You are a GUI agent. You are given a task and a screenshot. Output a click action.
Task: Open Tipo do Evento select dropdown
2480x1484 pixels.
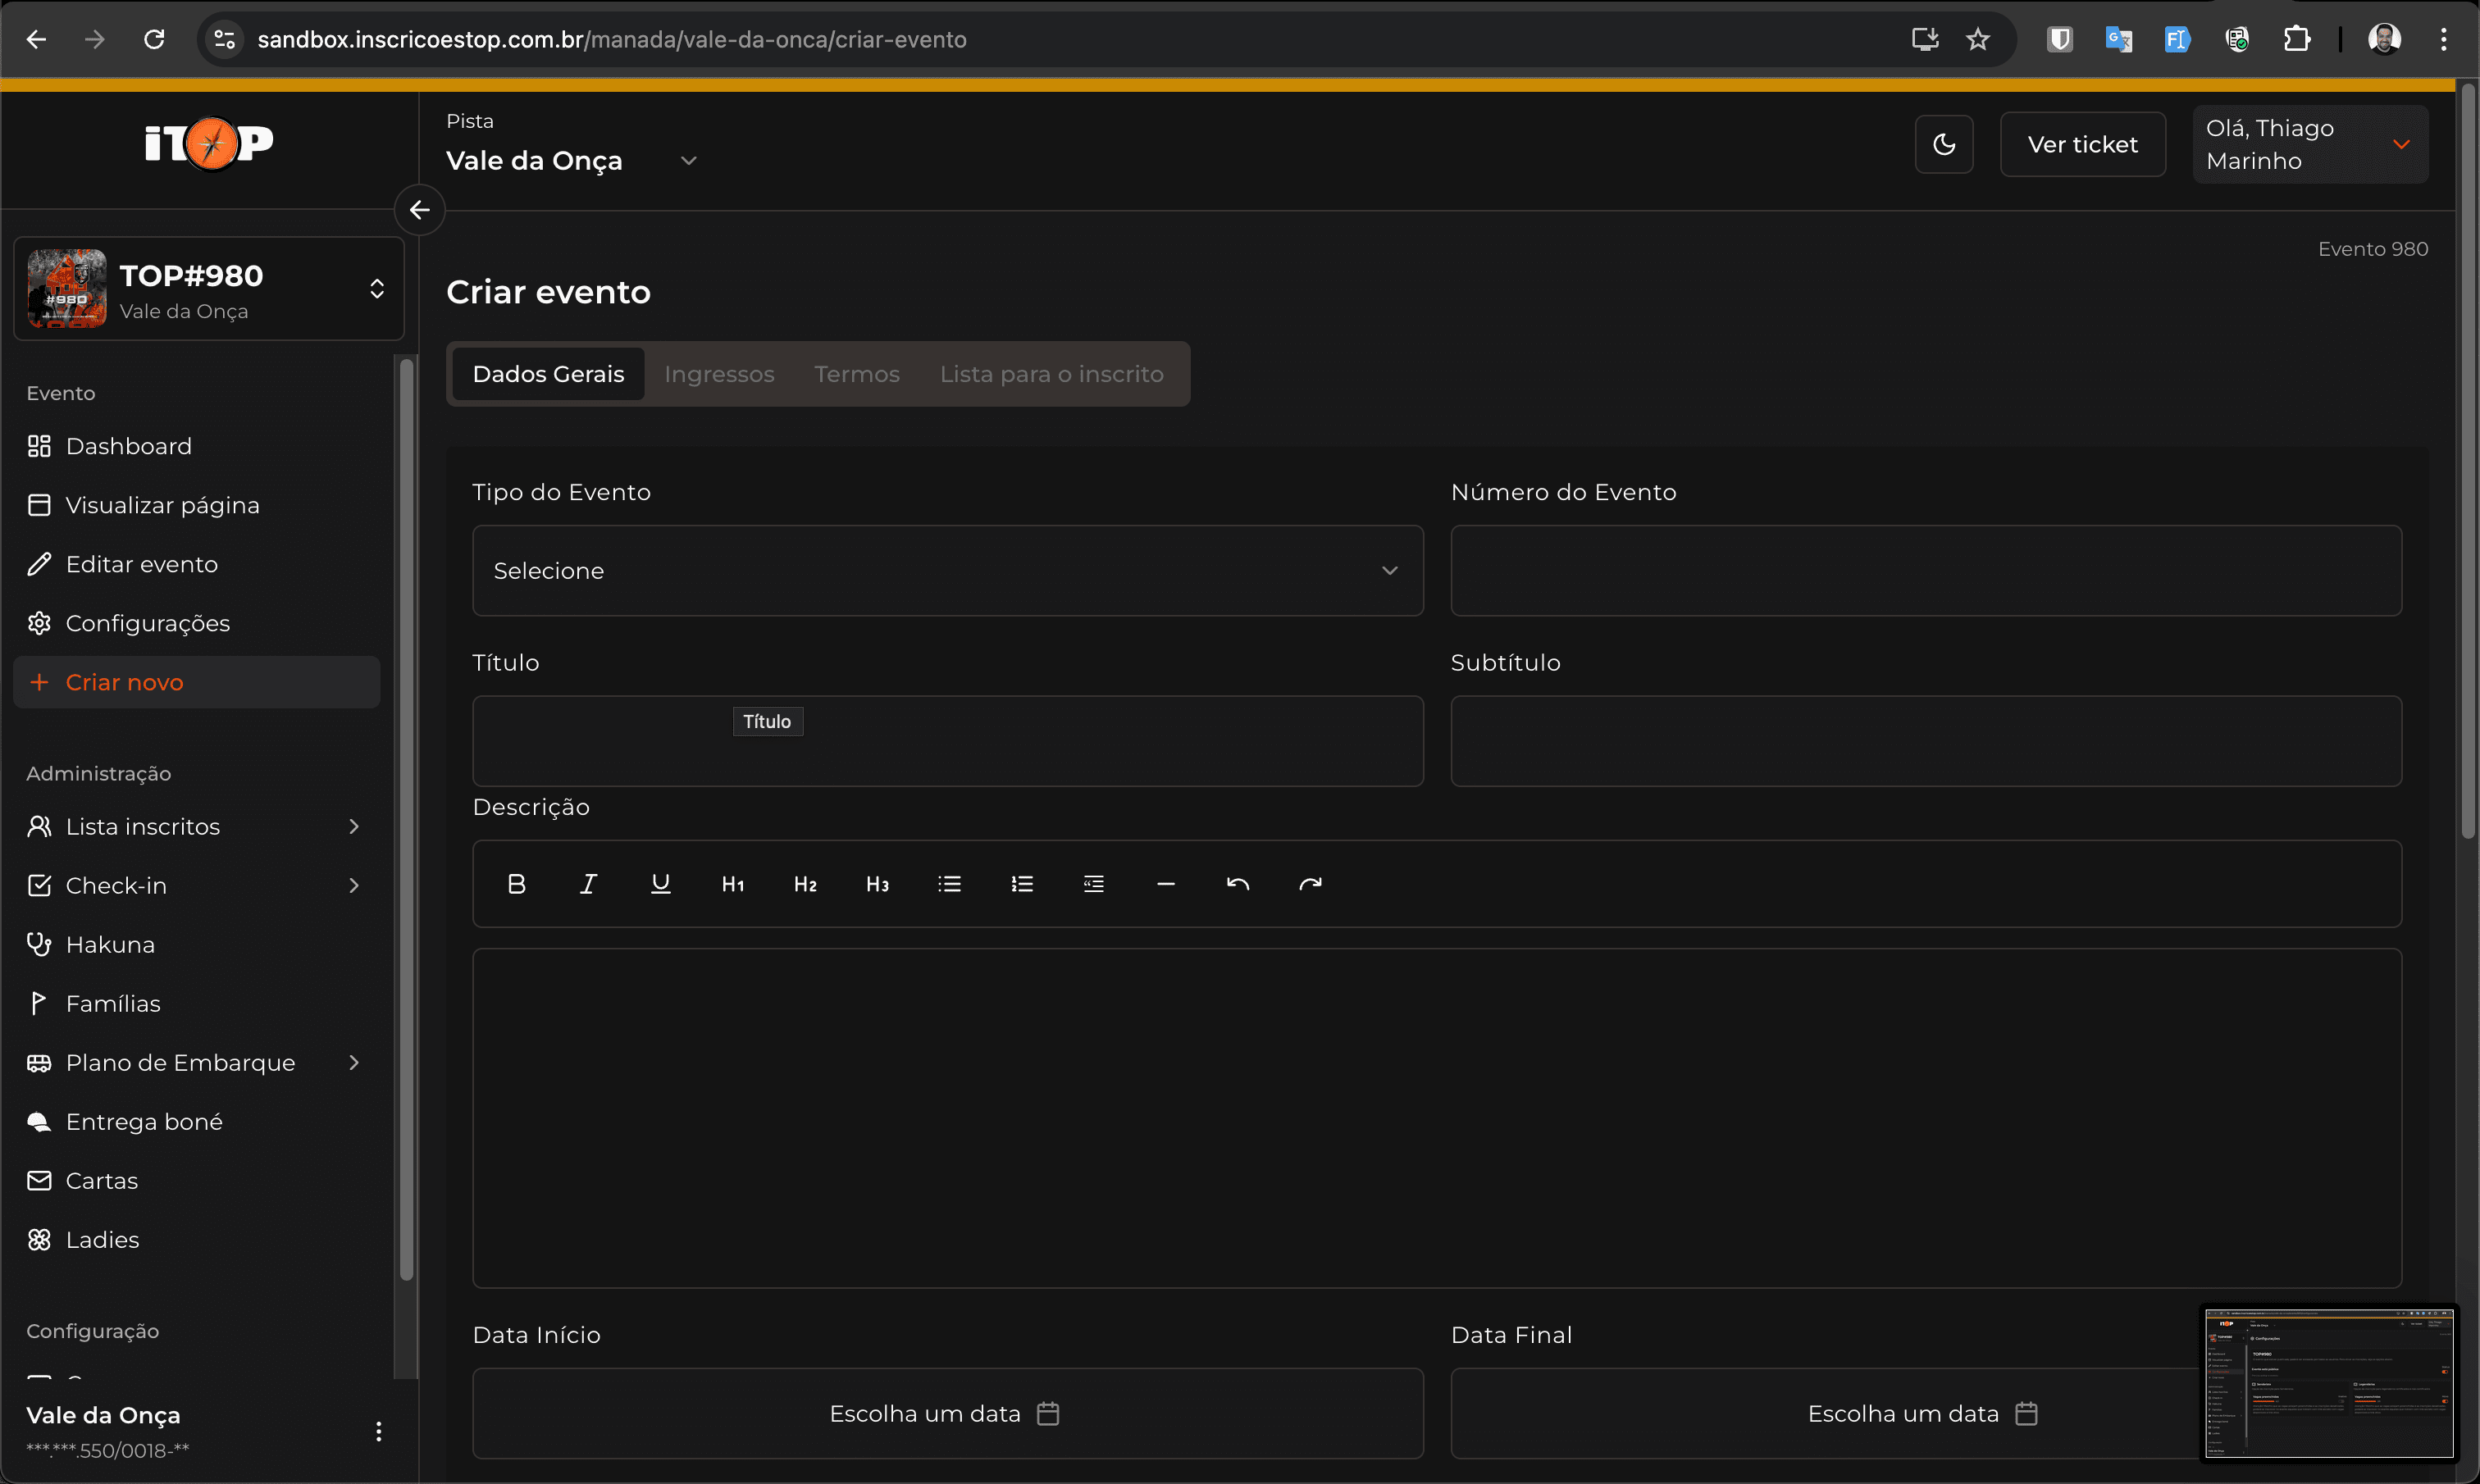pyautogui.click(x=947, y=570)
